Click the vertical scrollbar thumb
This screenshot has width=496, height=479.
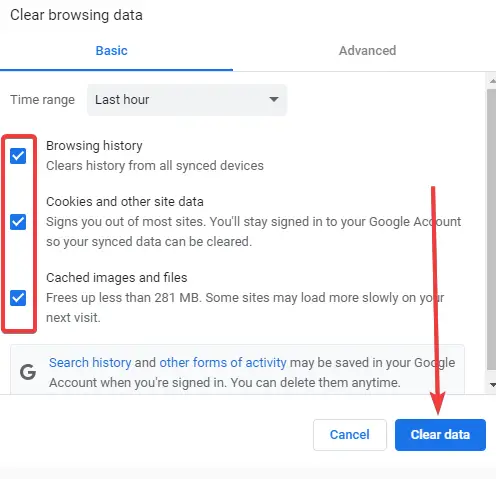pos(491,229)
